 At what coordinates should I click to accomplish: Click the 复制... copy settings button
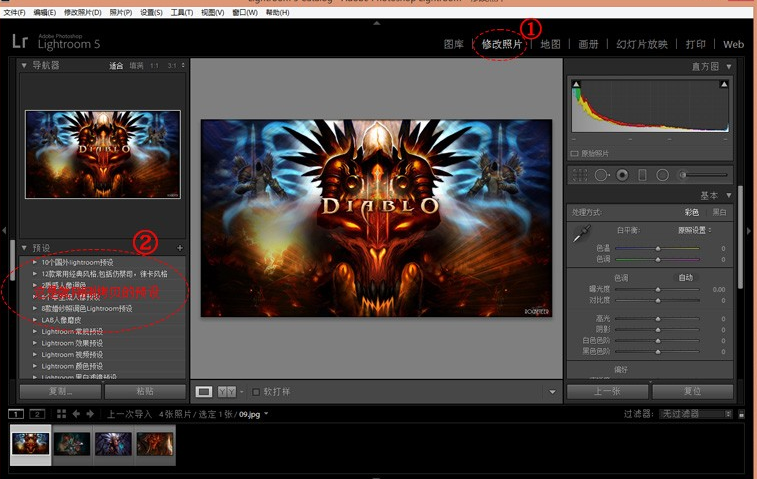(x=60, y=392)
